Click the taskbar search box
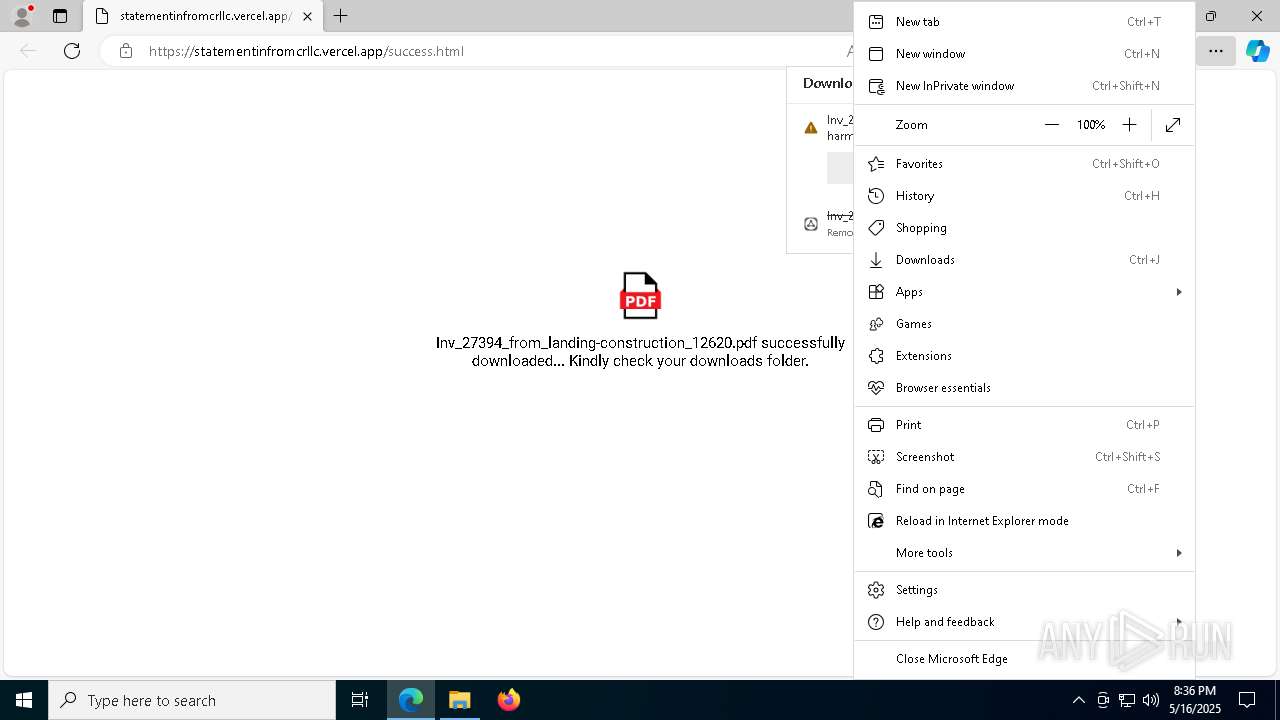The width and height of the screenshot is (1280, 720). tap(192, 700)
